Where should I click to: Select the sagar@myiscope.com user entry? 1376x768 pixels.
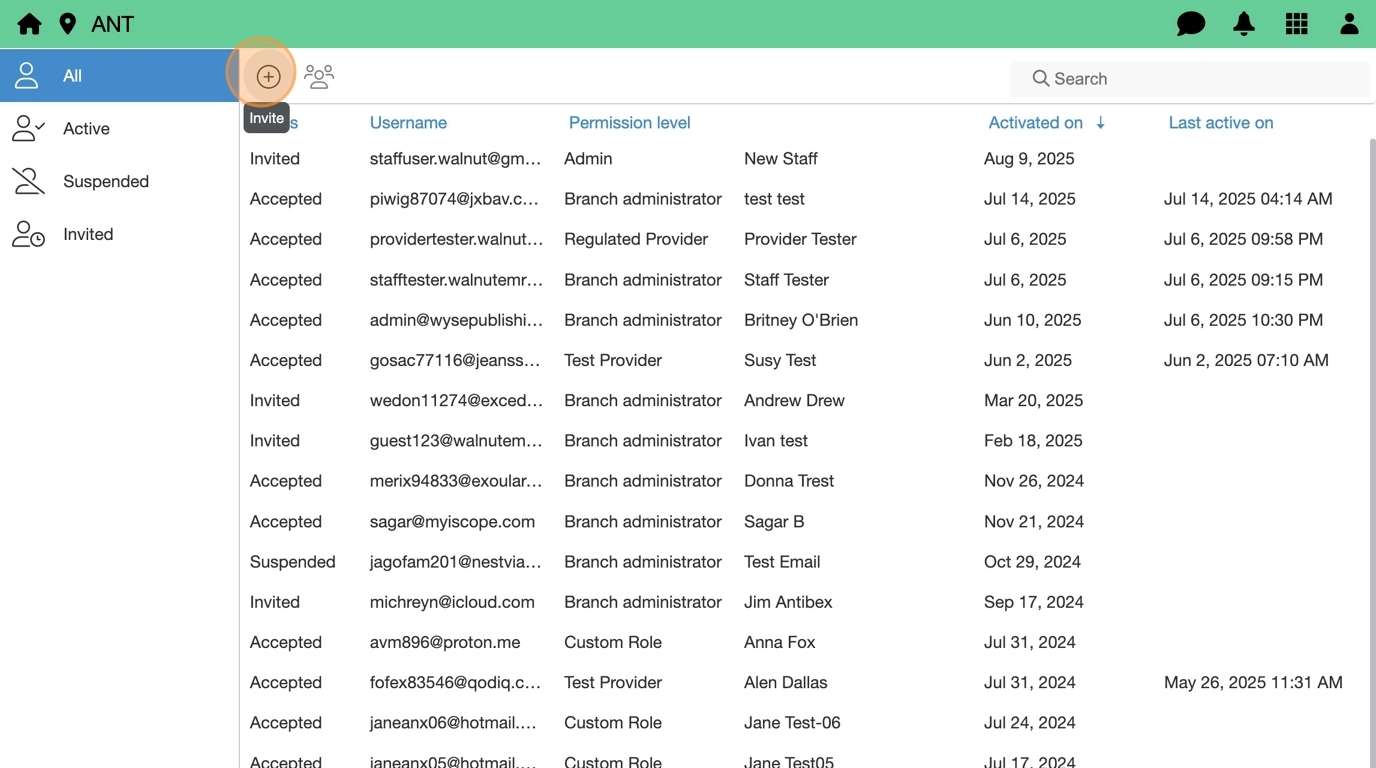click(x=452, y=522)
